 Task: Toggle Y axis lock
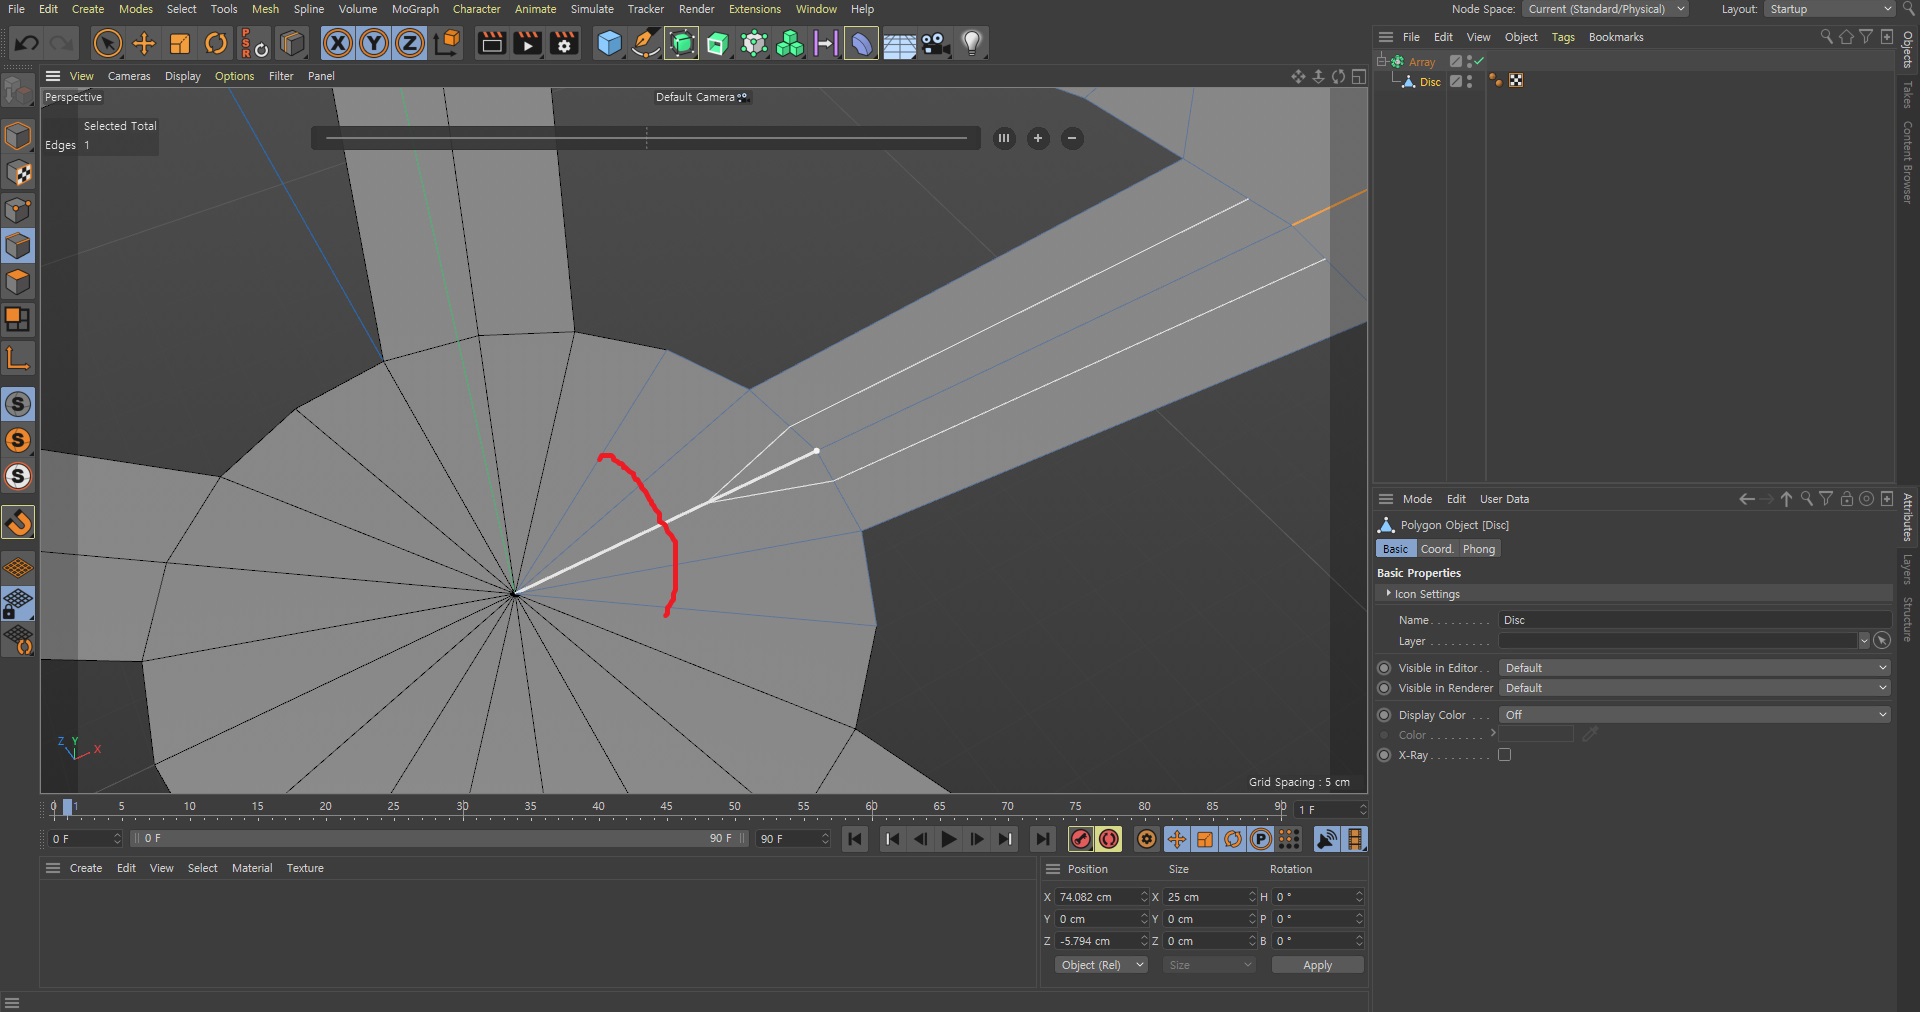point(374,43)
